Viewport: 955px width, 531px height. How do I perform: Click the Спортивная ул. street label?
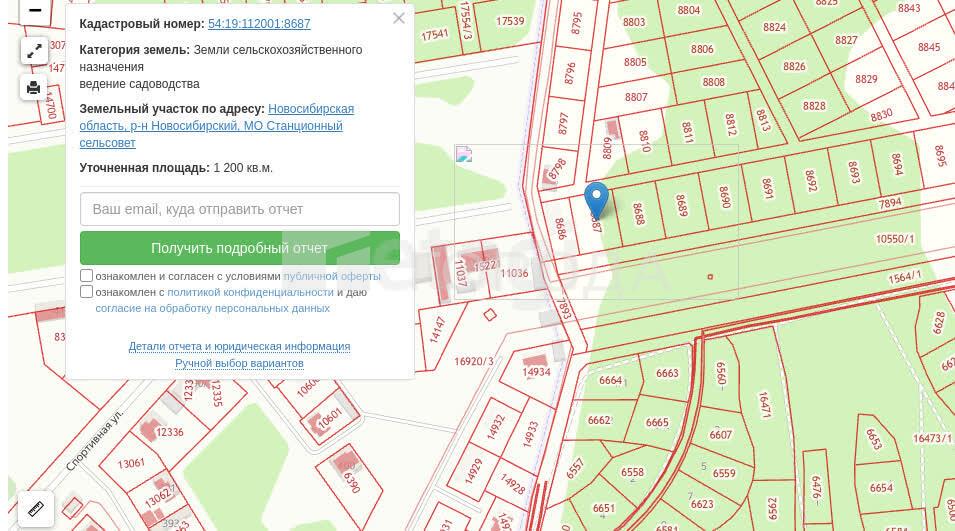click(x=94, y=440)
